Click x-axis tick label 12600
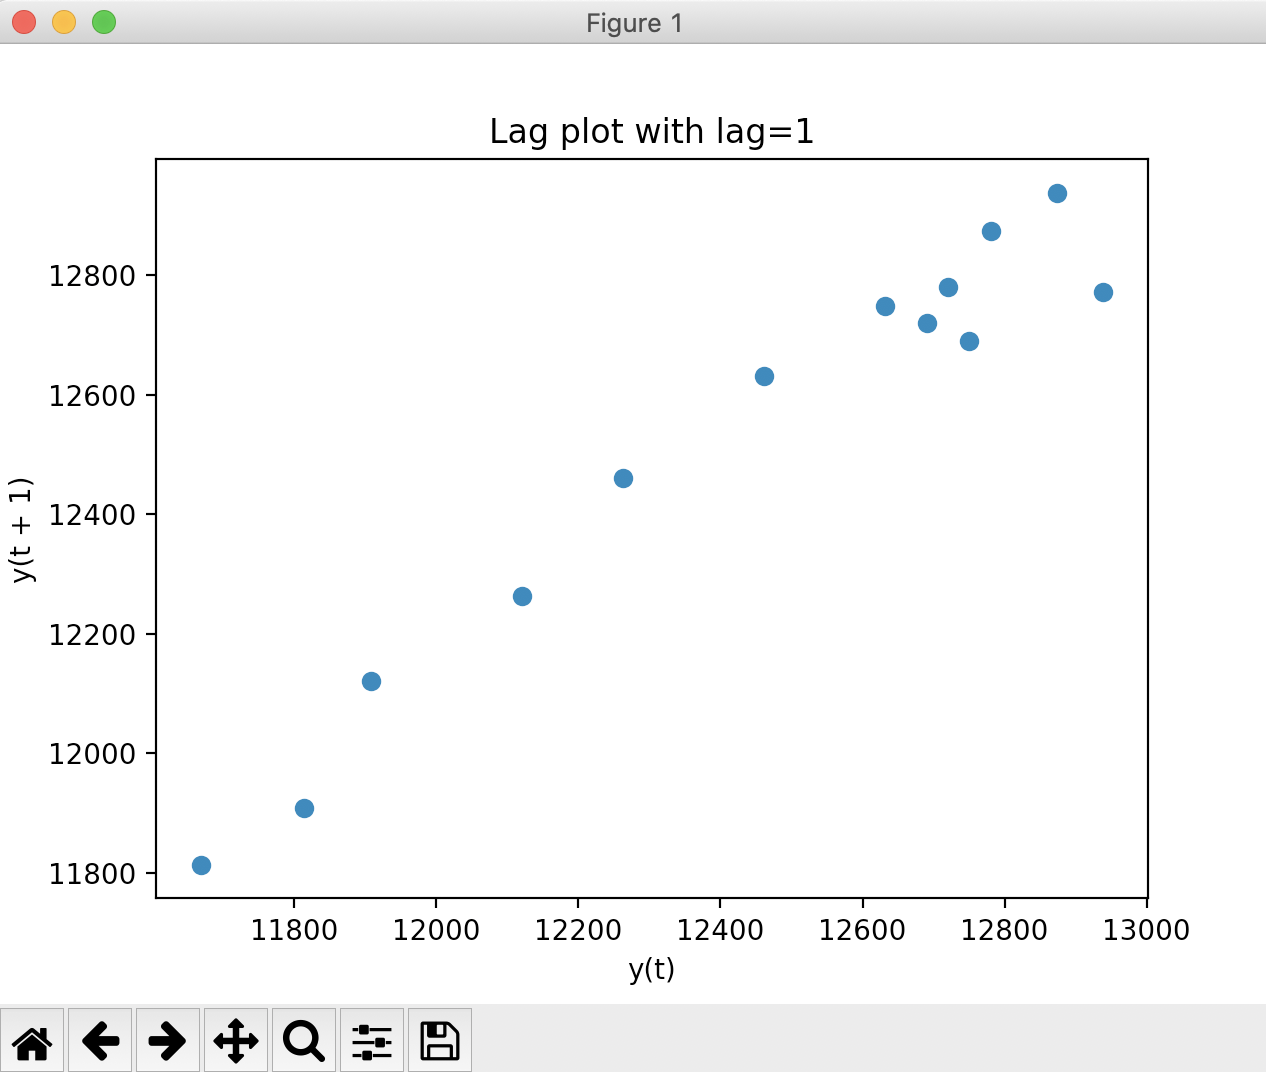The height and width of the screenshot is (1072, 1266). [x=862, y=930]
